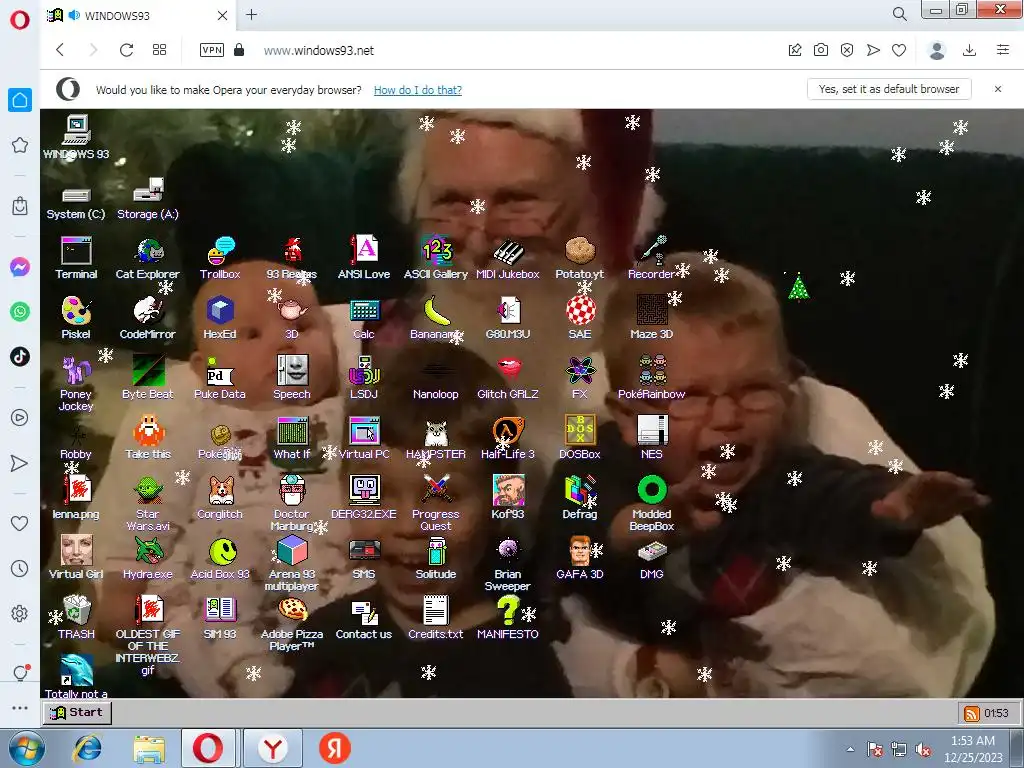Click 'Yes, set it as default browser'
The height and width of the screenshot is (768, 1024).
click(889, 89)
